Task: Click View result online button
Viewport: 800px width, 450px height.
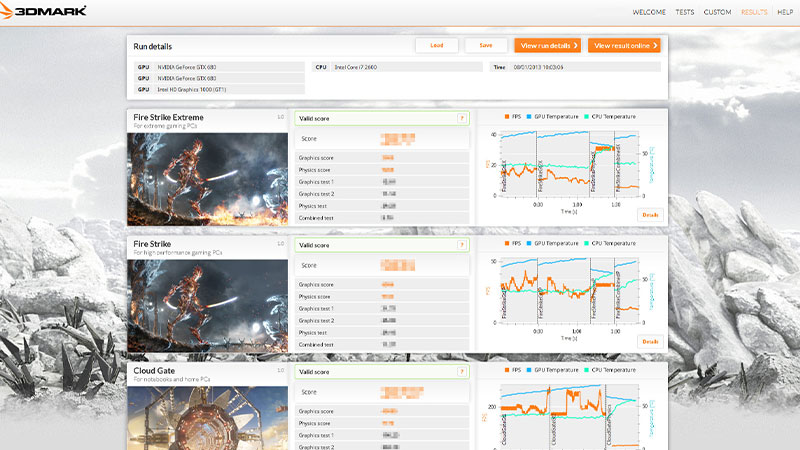Action: (x=624, y=45)
